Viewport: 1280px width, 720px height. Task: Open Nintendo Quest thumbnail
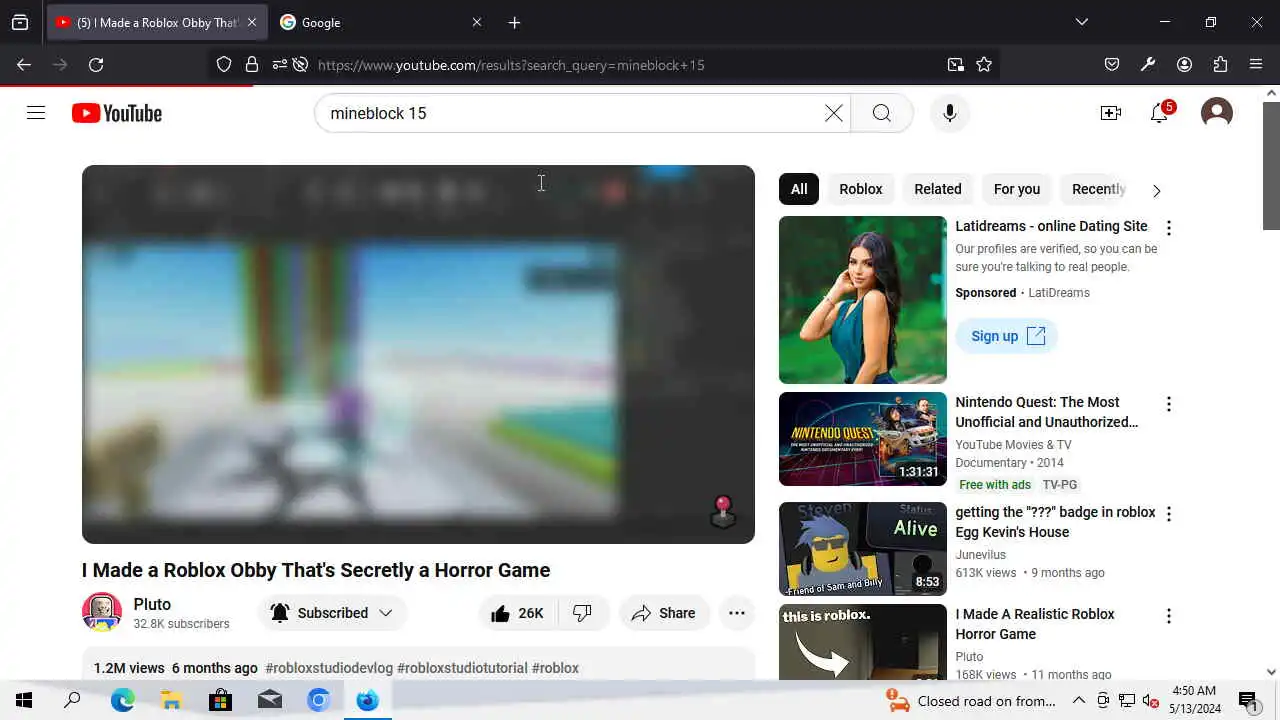point(863,439)
